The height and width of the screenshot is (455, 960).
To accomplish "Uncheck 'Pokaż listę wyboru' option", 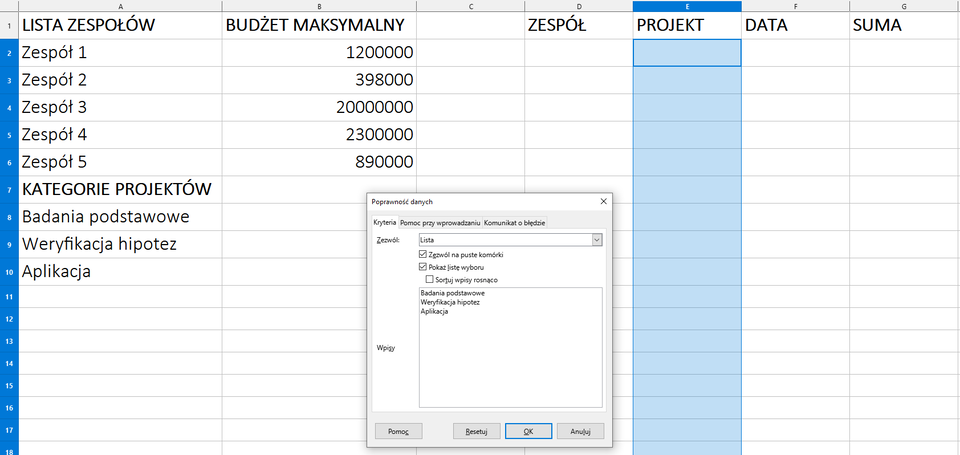I will click(x=423, y=267).
